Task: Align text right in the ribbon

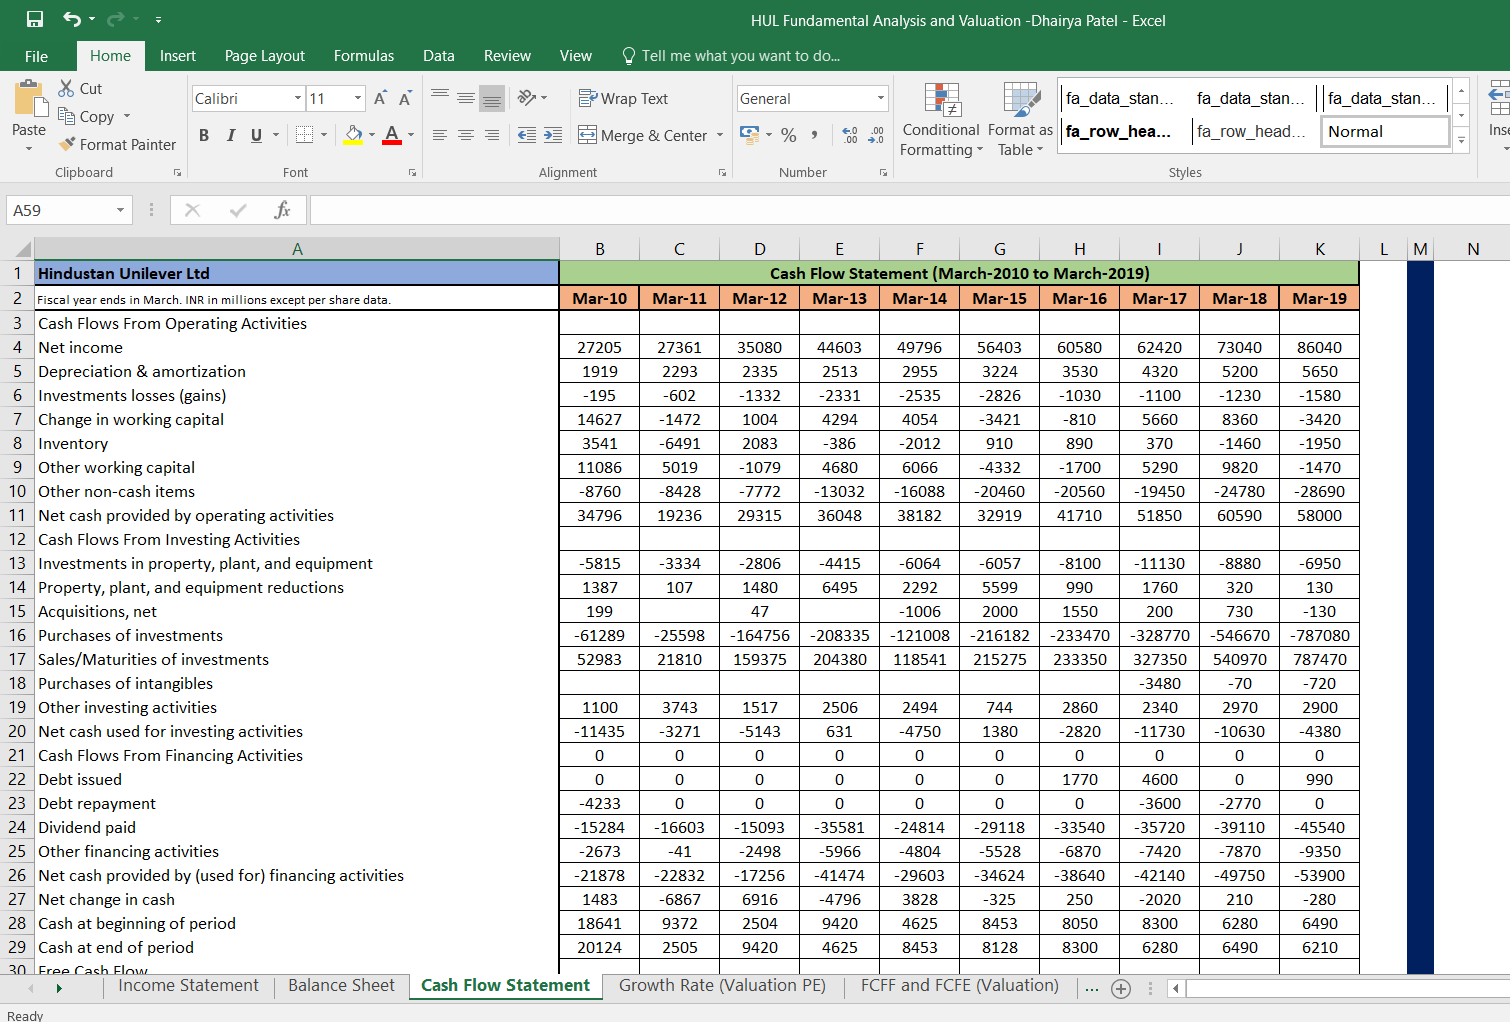Action: (492, 135)
